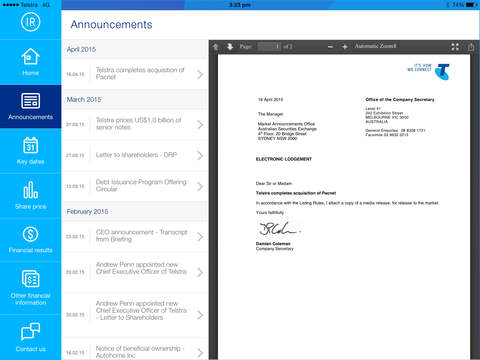This screenshot has width=480, height=360.
Task: Enter fullscreen mode for the PDF
Action: click(455, 47)
